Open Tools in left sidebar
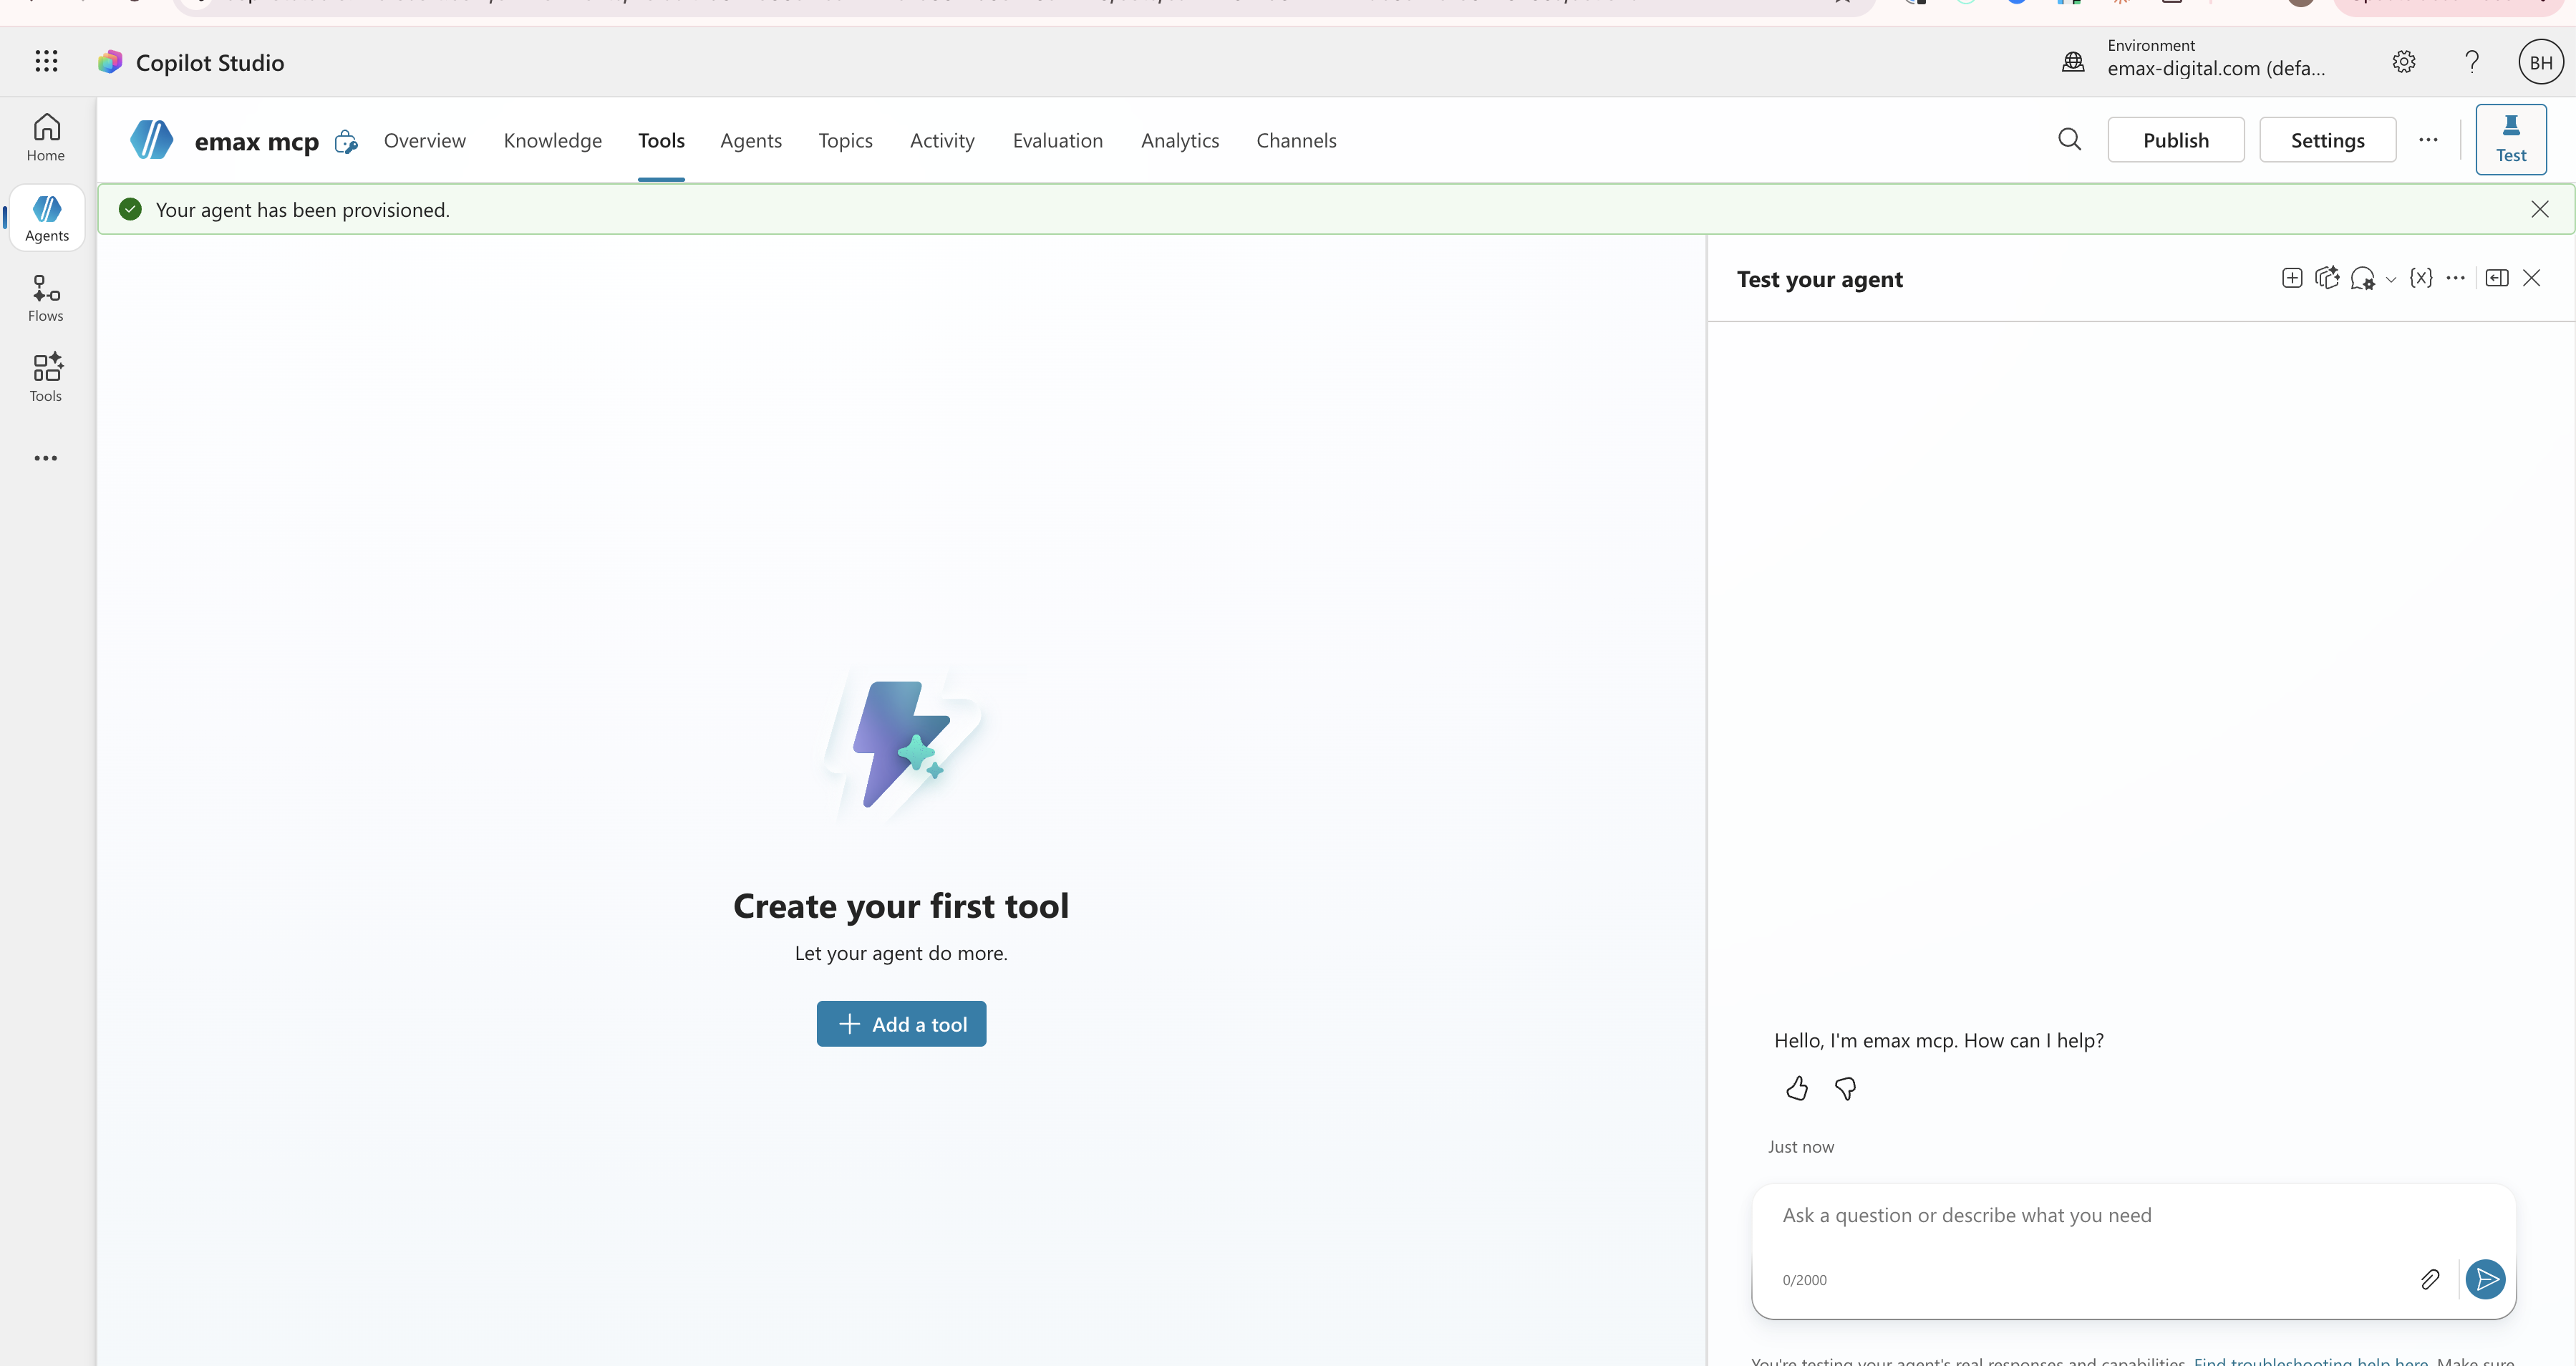Screen dimensions: 2576x1366 [x=46, y=378]
